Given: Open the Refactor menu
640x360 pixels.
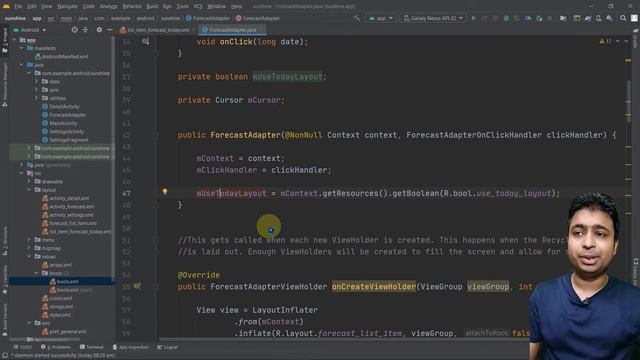Looking at the screenshot, I should tap(132, 7).
